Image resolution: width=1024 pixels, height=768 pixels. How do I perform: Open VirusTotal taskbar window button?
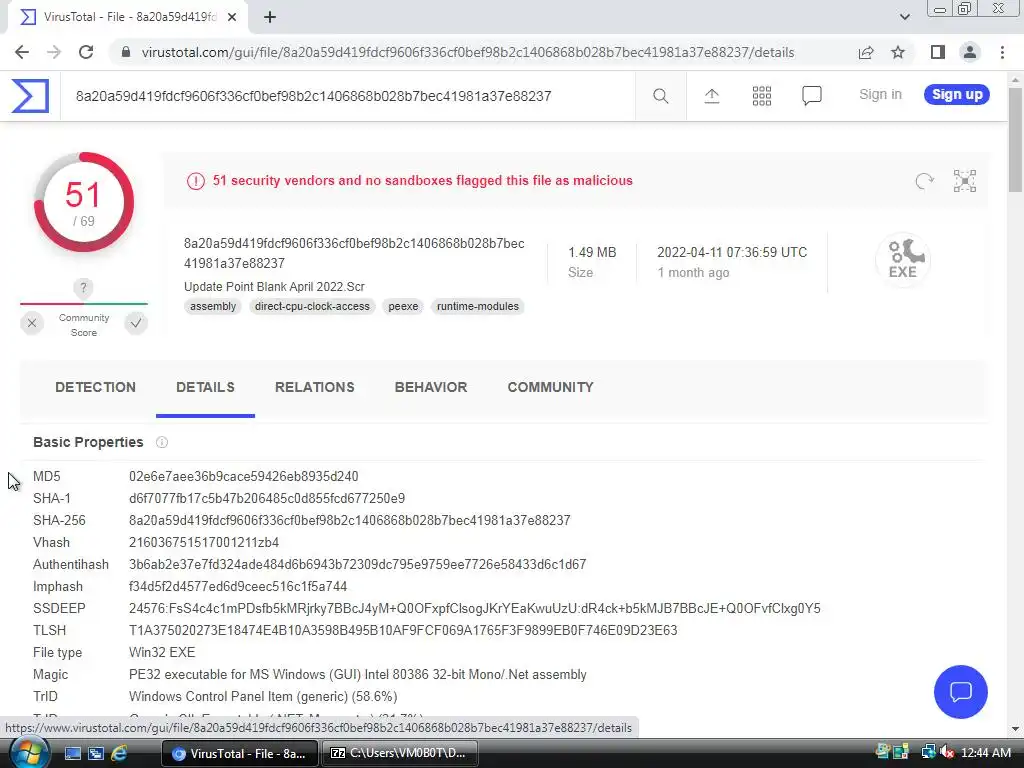[x=240, y=754]
